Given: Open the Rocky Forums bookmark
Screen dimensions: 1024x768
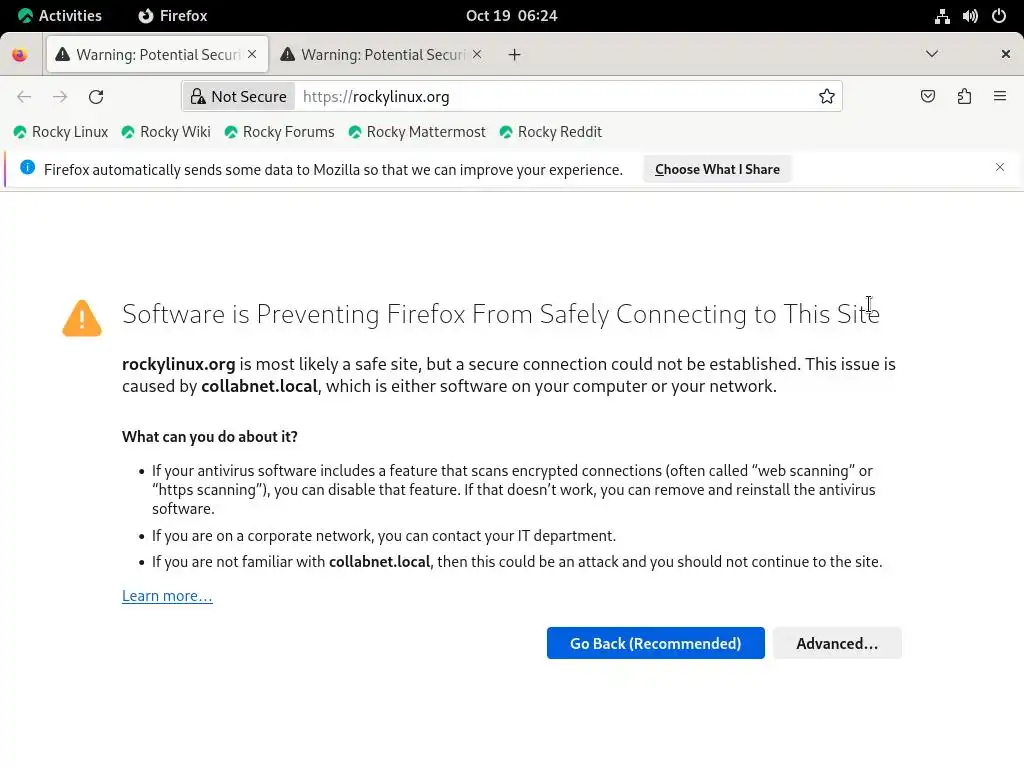Looking at the screenshot, I should click(x=279, y=132).
